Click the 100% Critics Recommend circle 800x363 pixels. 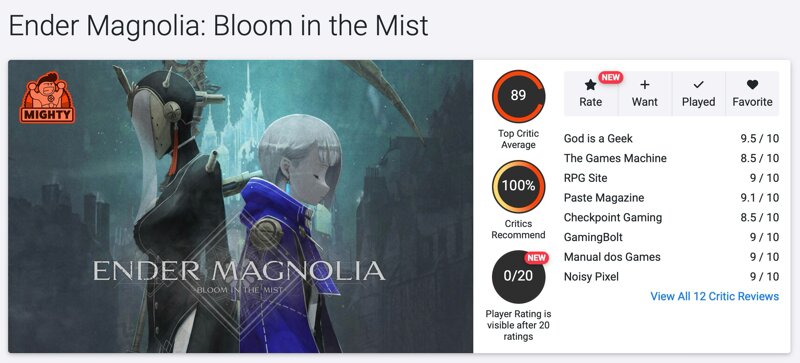click(x=518, y=186)
